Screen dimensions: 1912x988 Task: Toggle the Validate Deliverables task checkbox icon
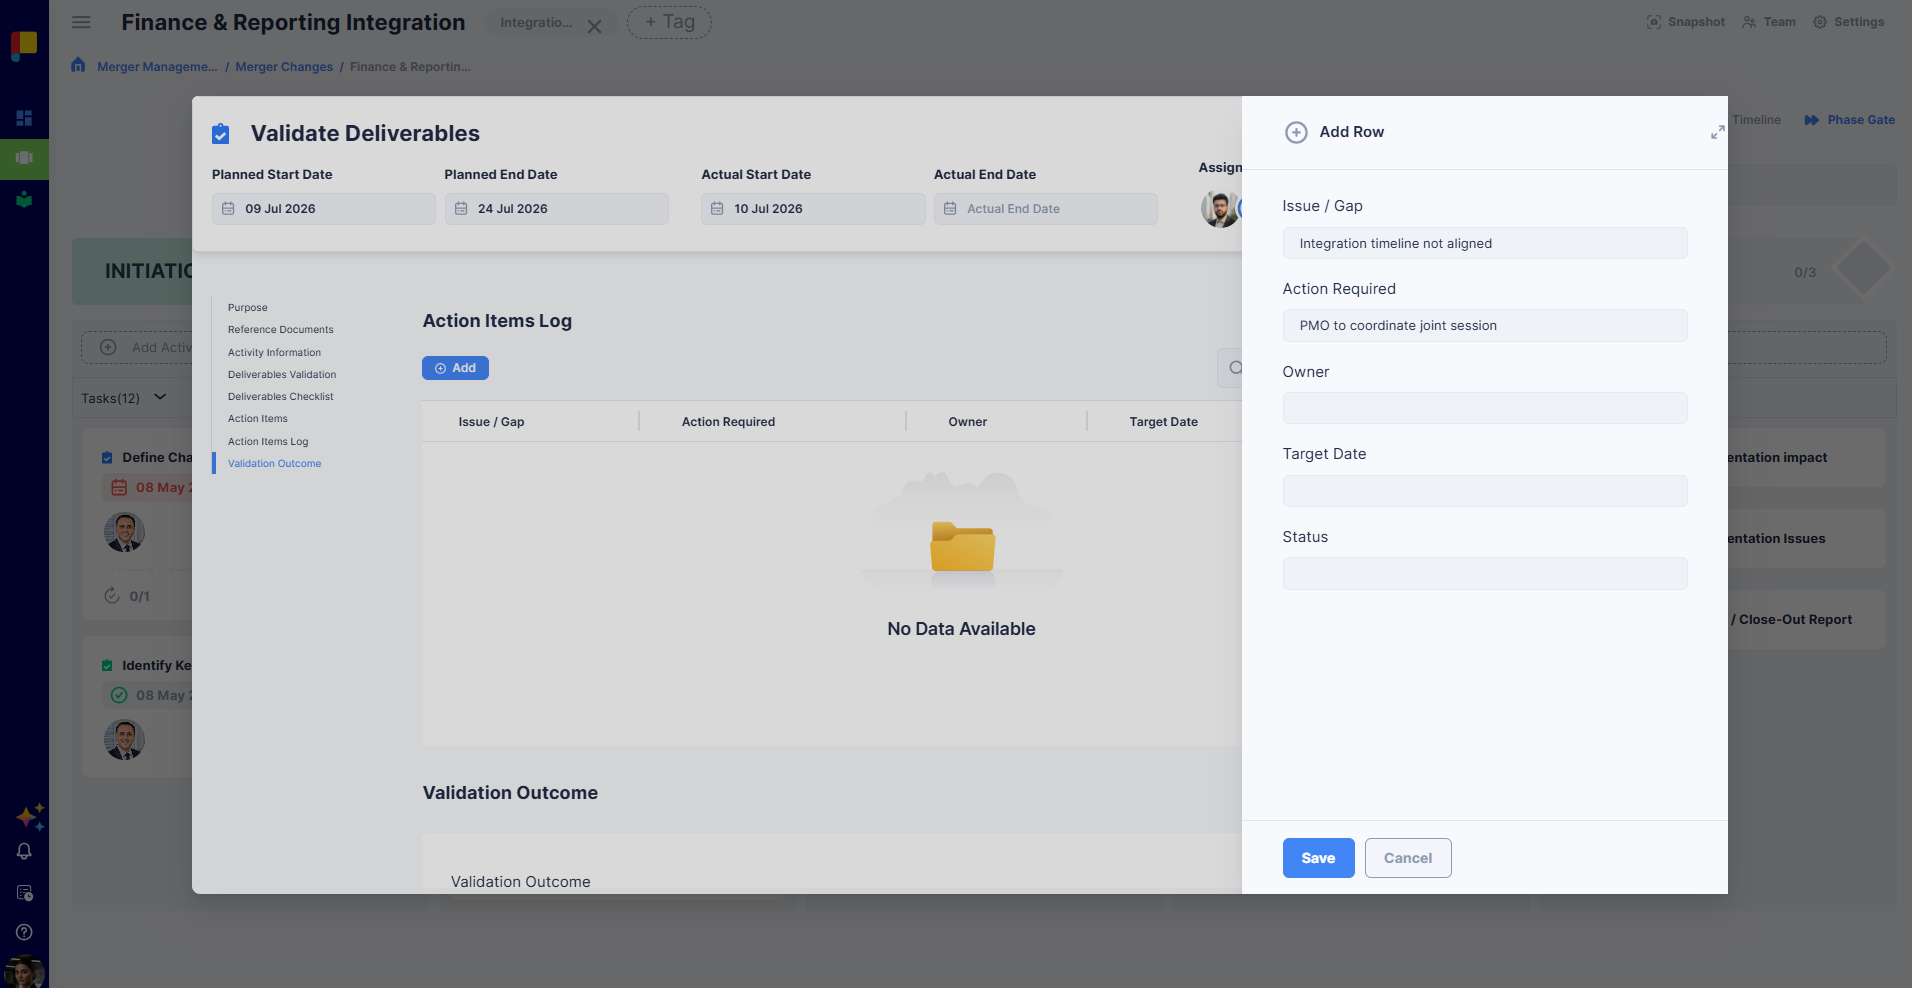221,133
